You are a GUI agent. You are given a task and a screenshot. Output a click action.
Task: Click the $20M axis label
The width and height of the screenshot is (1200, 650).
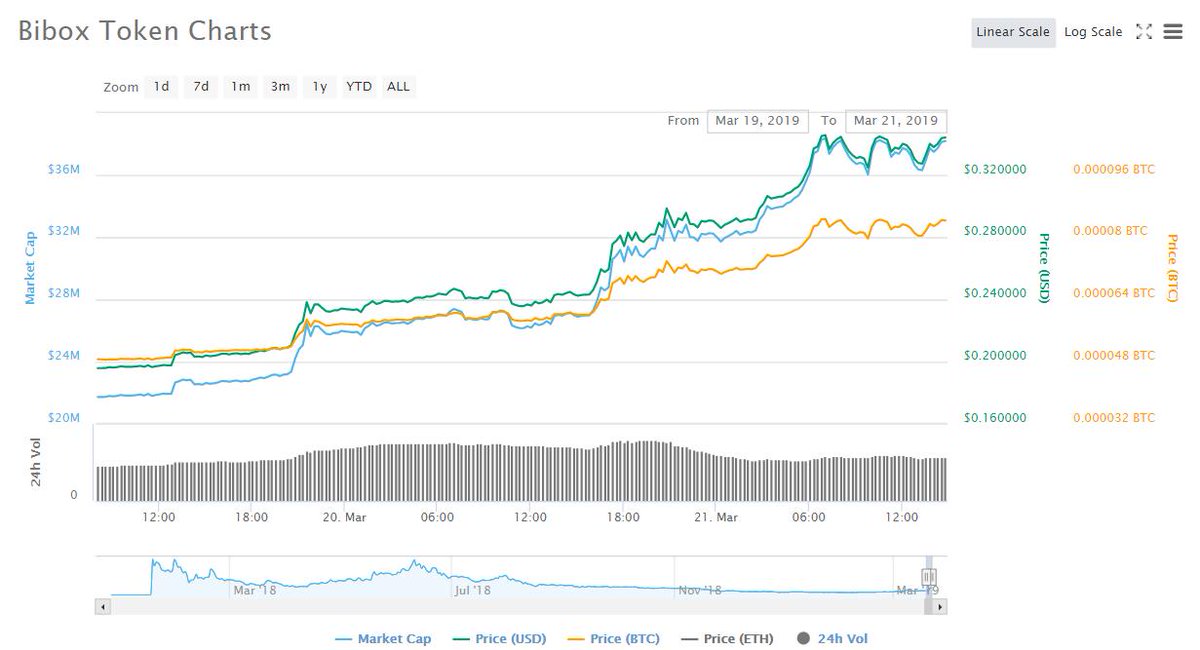63,418
